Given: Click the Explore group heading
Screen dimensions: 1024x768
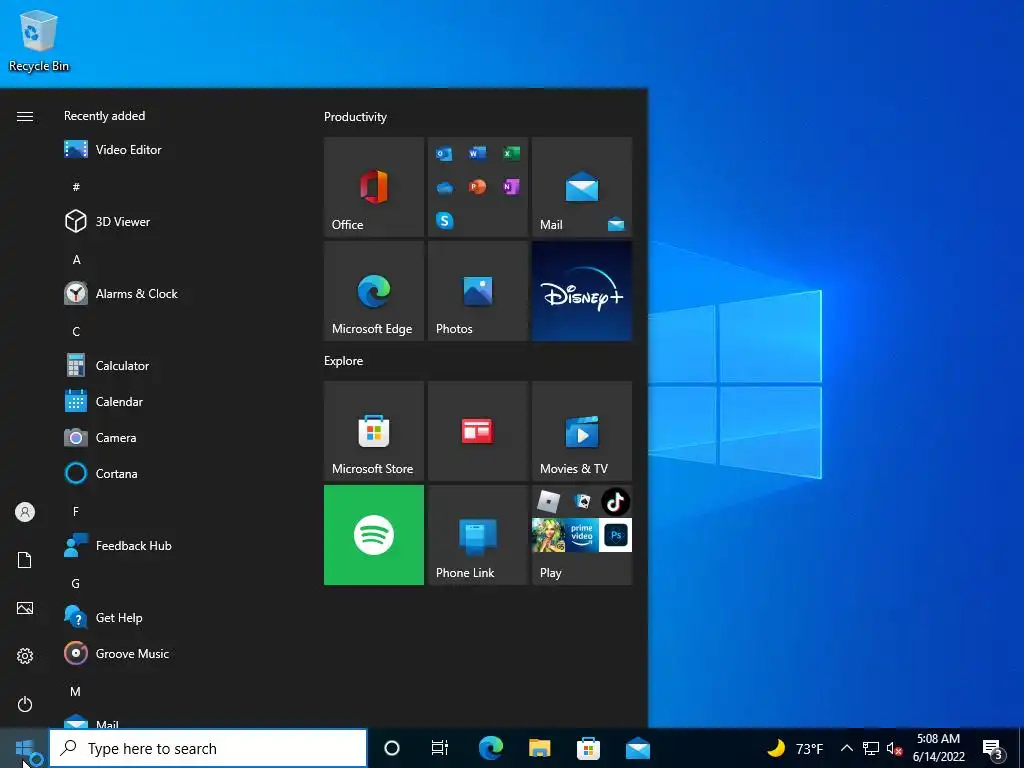Looking at the screenshot, I should (344, 360).
